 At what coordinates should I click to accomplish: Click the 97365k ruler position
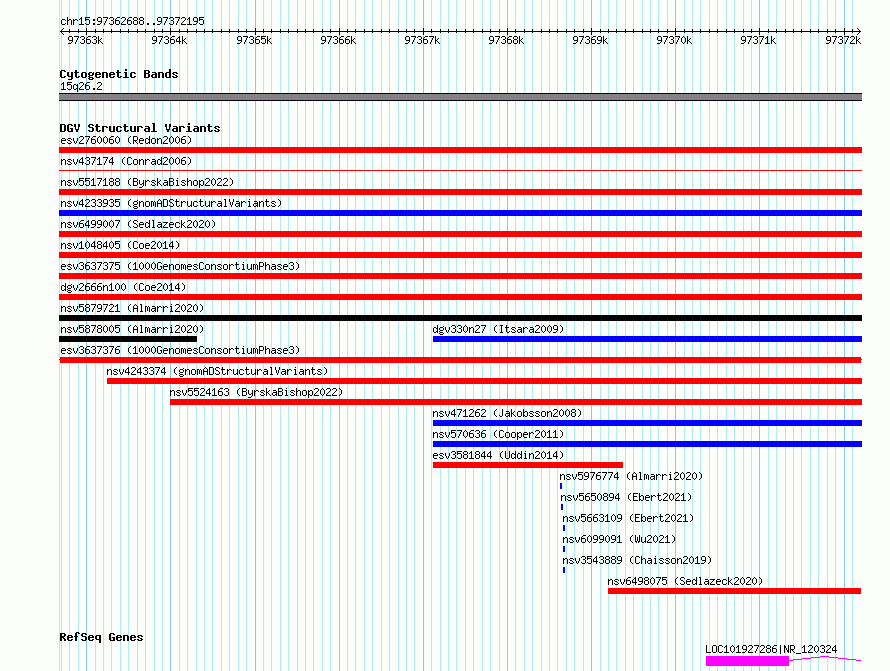[x=254, y=40]
